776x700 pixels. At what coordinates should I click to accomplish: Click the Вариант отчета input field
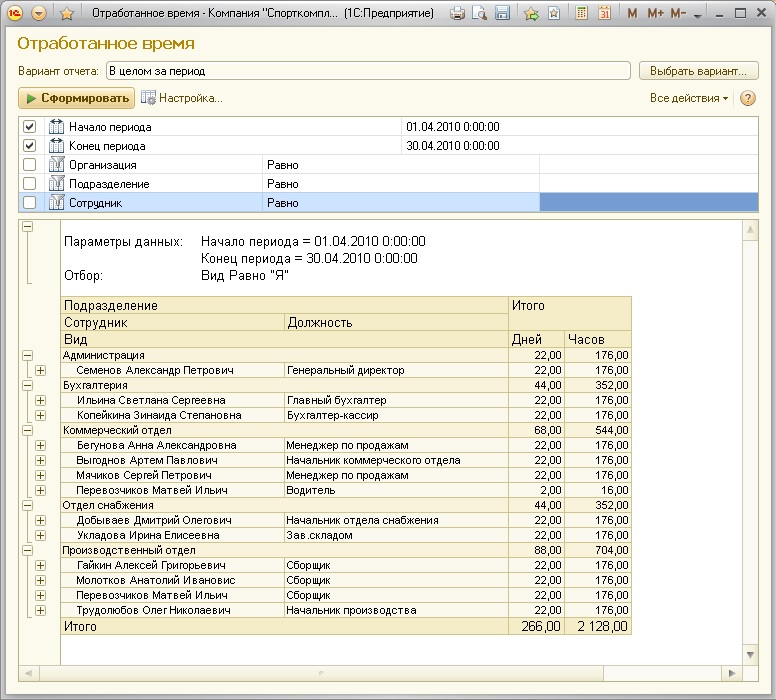tap(367, 71)
